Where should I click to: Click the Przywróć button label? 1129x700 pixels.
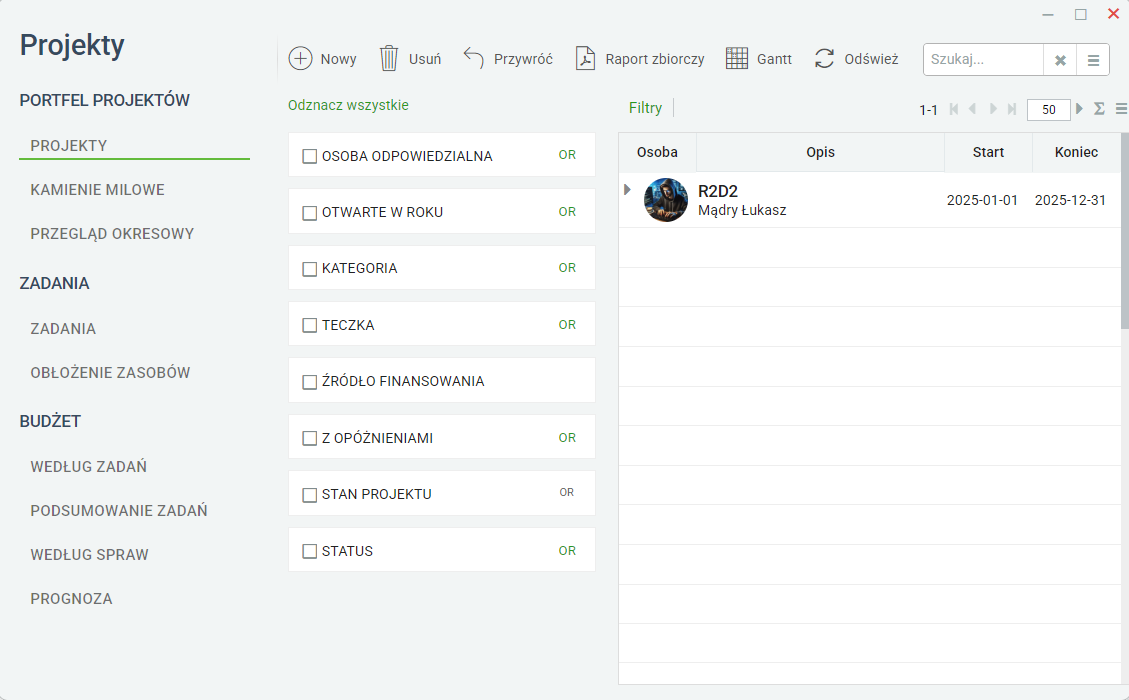pyautogui.click(x=523, y=59)
